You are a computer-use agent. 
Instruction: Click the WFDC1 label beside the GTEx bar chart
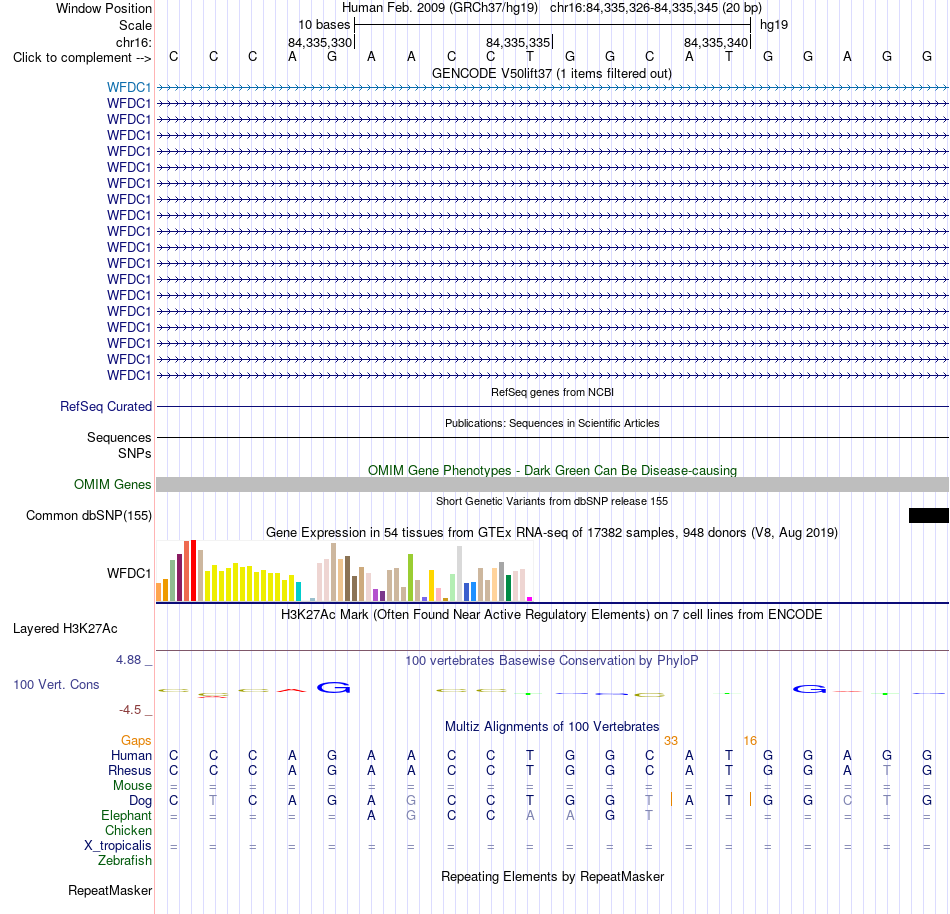[128, 573]
